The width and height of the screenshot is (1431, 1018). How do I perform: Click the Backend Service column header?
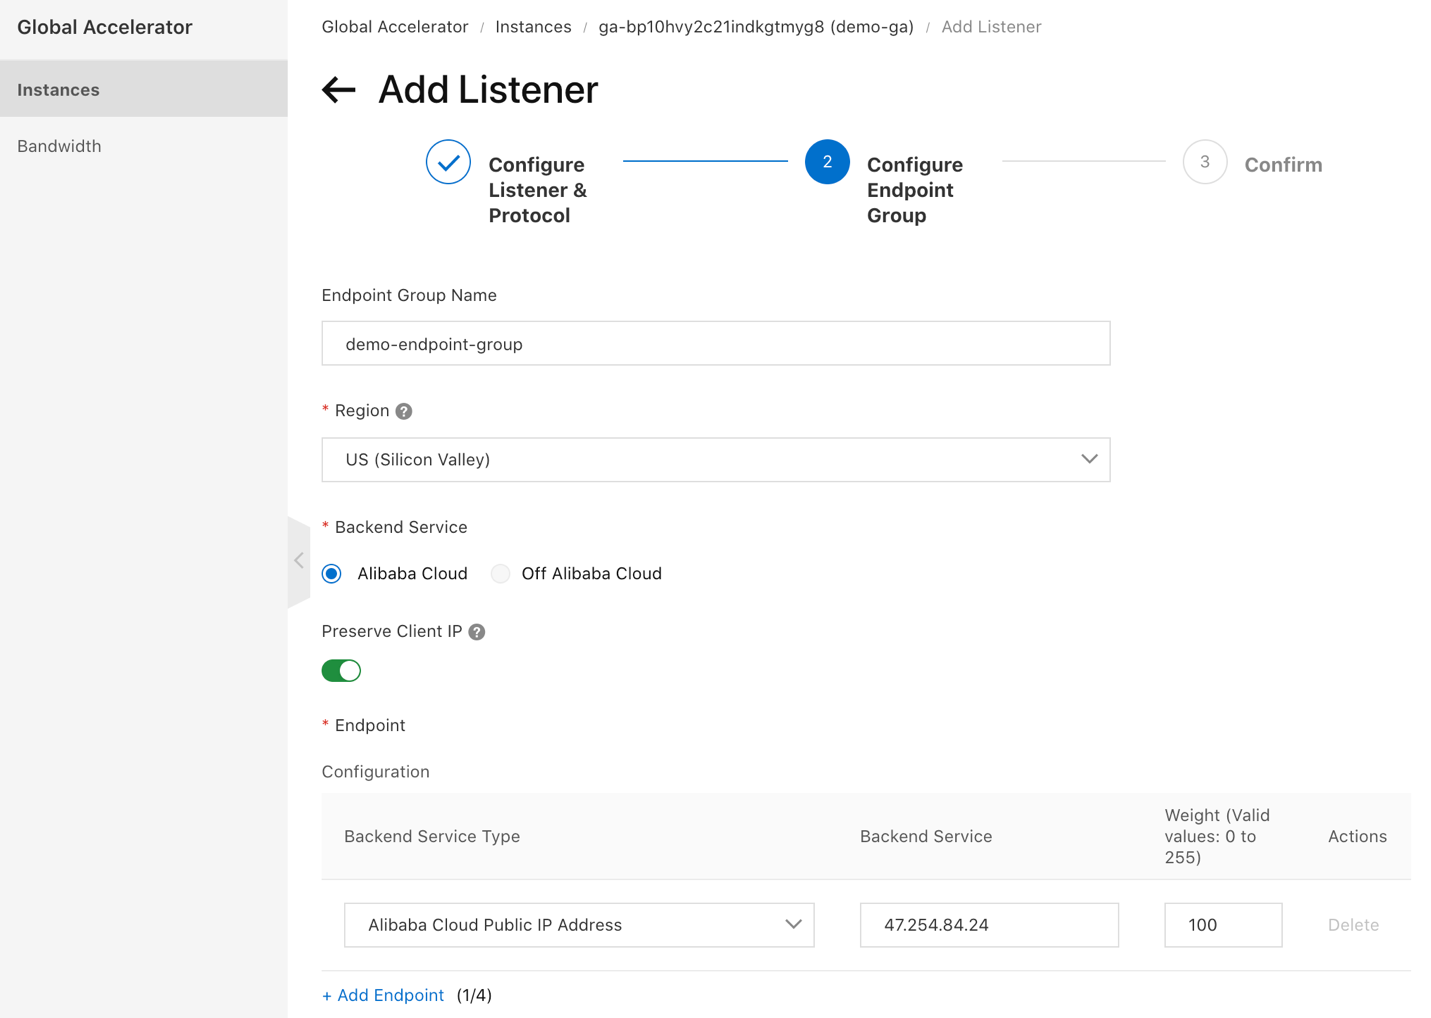[926, 836]
